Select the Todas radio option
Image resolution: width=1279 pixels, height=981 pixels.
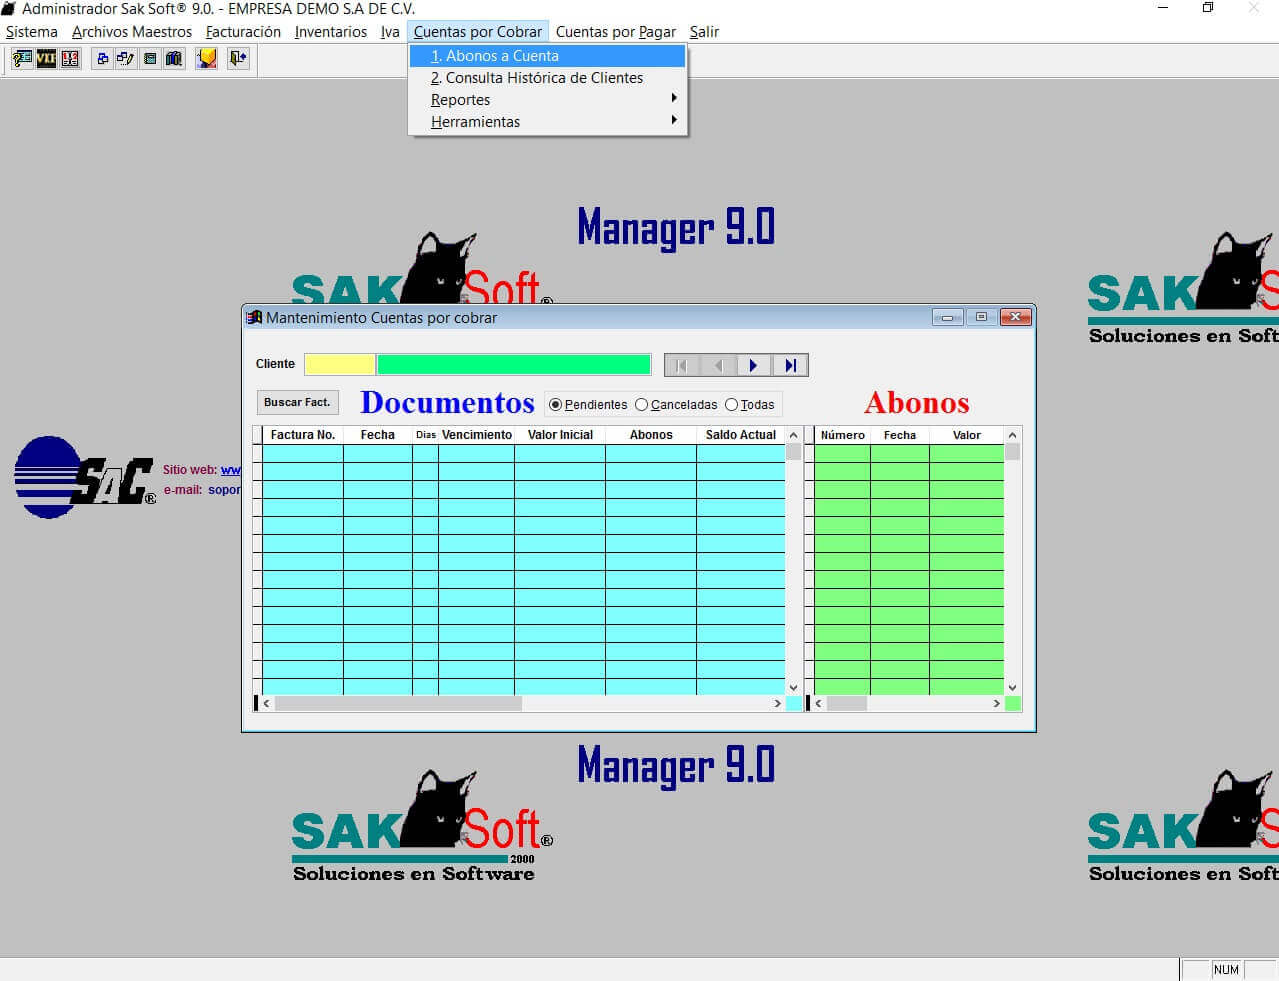tap(749, 405)
